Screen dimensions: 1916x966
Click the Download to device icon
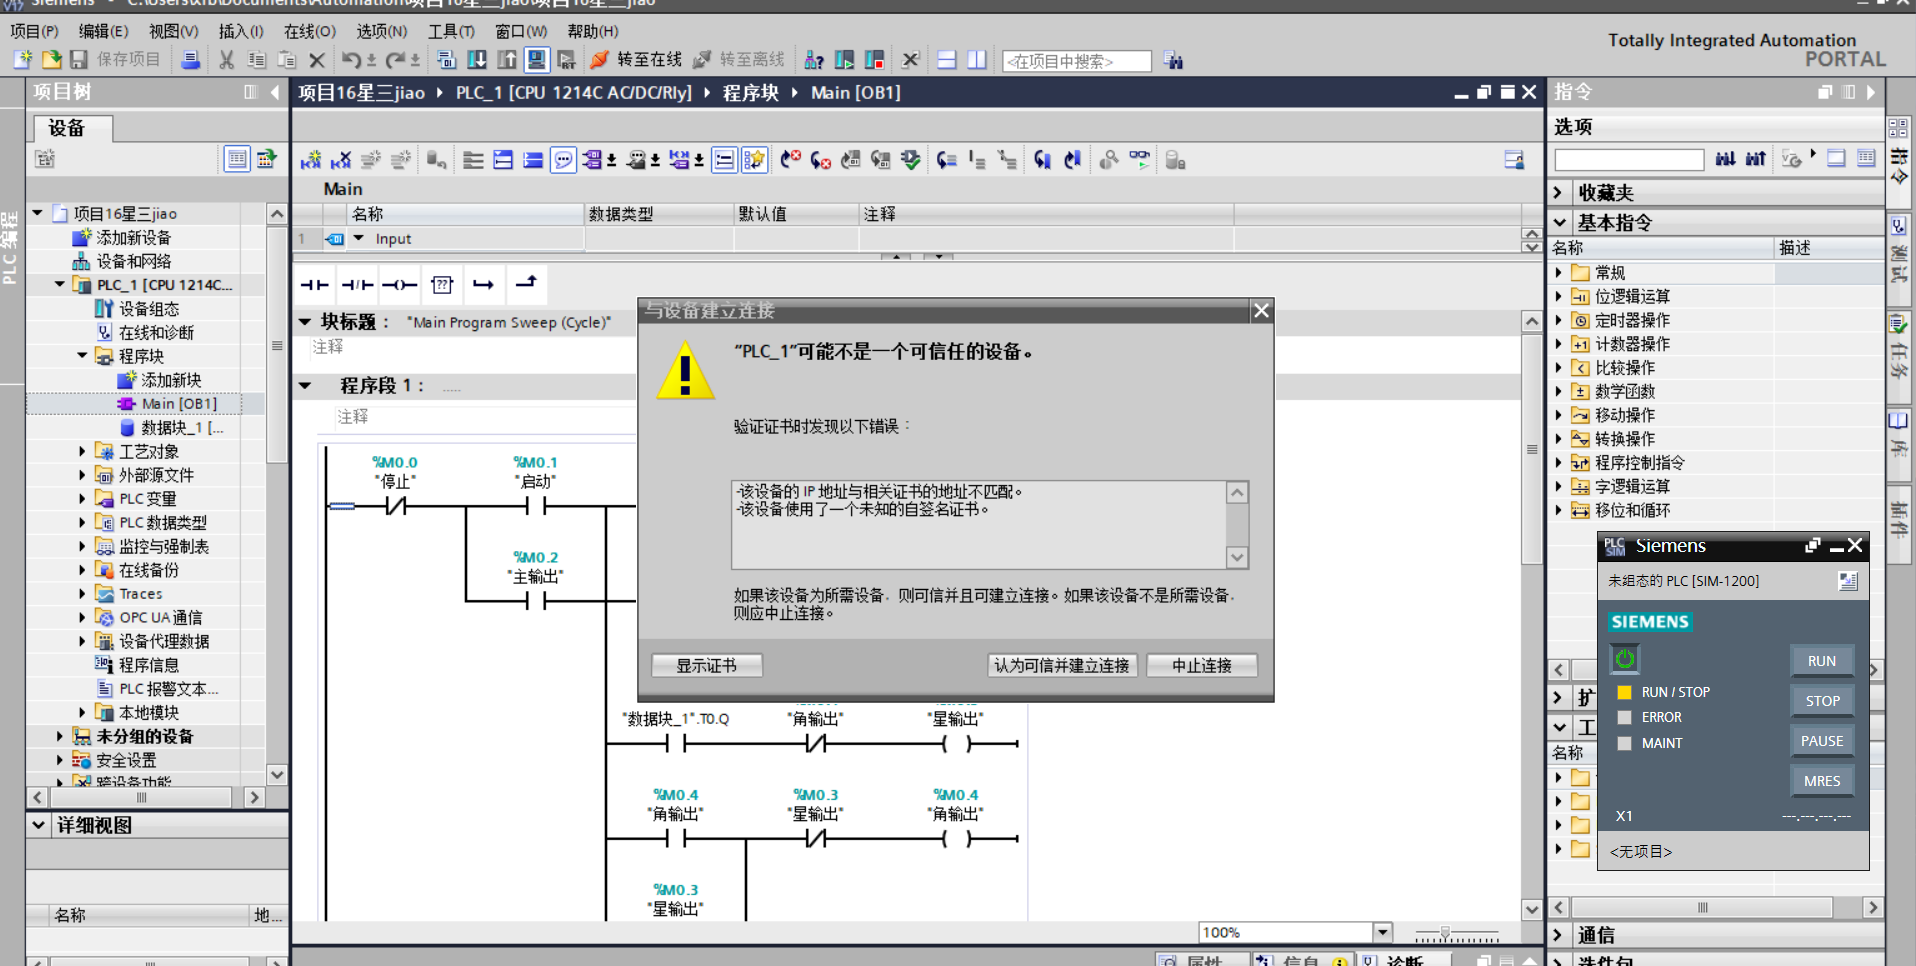click(x=477, y=60)
